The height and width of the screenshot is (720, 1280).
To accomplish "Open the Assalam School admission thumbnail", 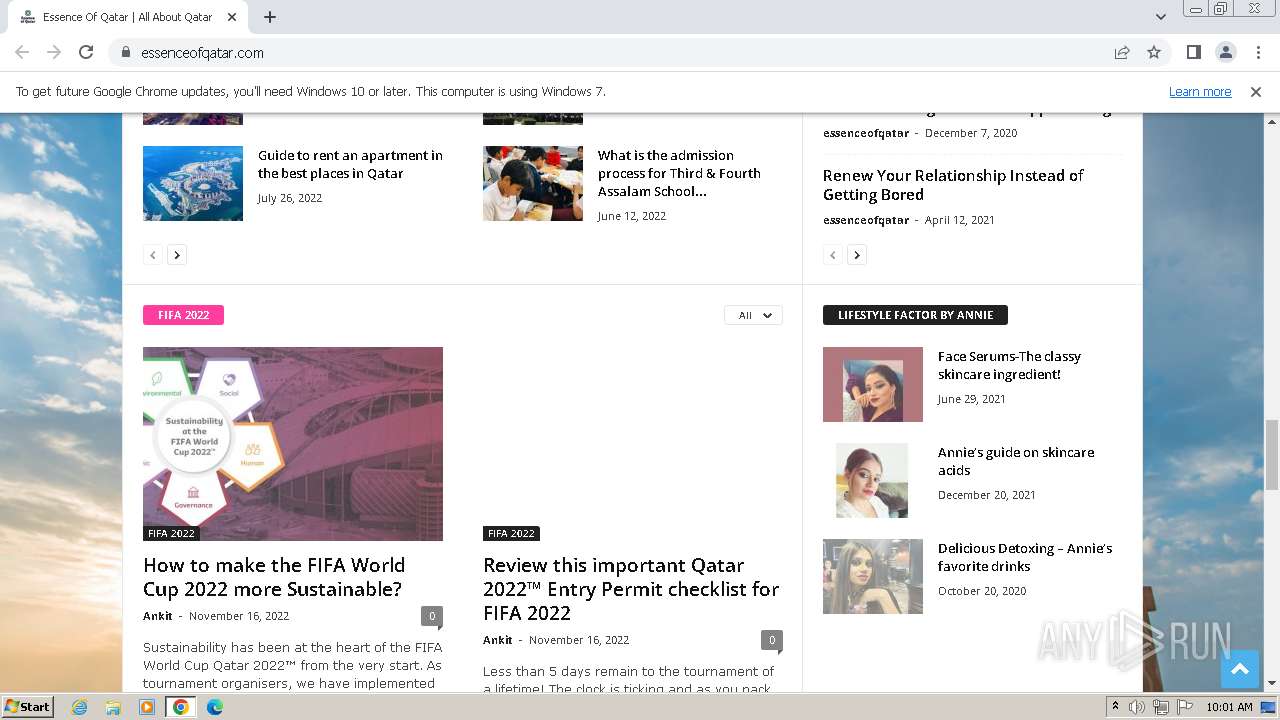I will click(x=533, y=183).
